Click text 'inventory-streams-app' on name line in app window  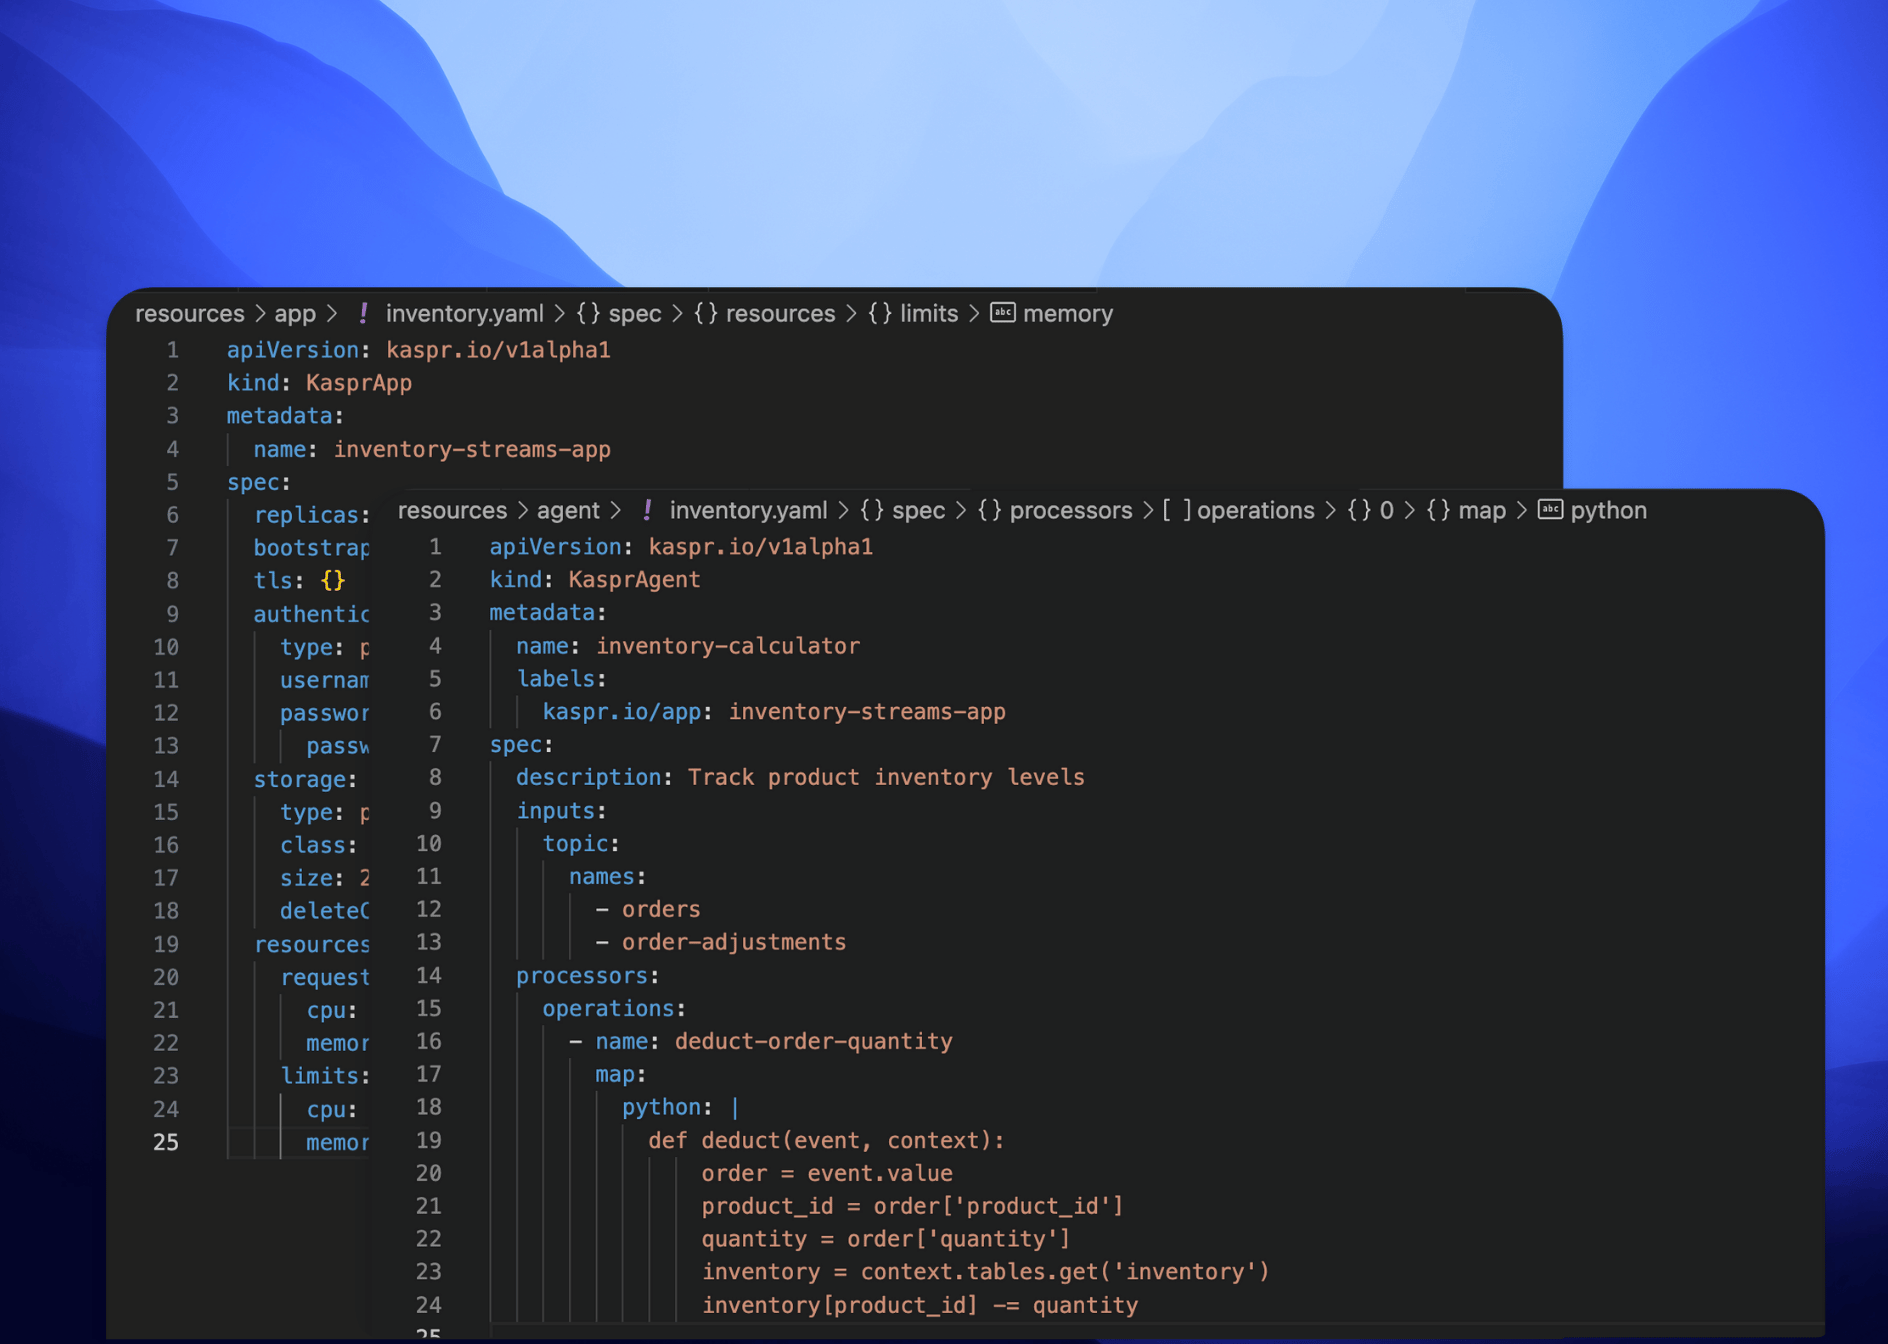pos(472,449)
